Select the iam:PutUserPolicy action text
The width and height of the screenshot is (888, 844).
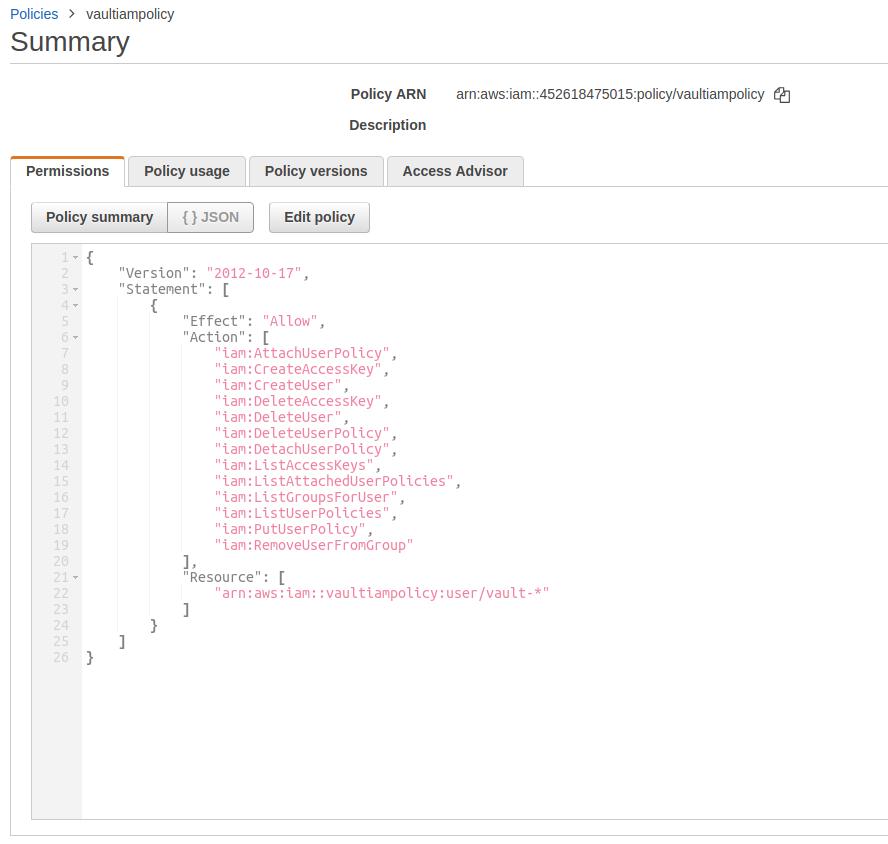[290, 530]
